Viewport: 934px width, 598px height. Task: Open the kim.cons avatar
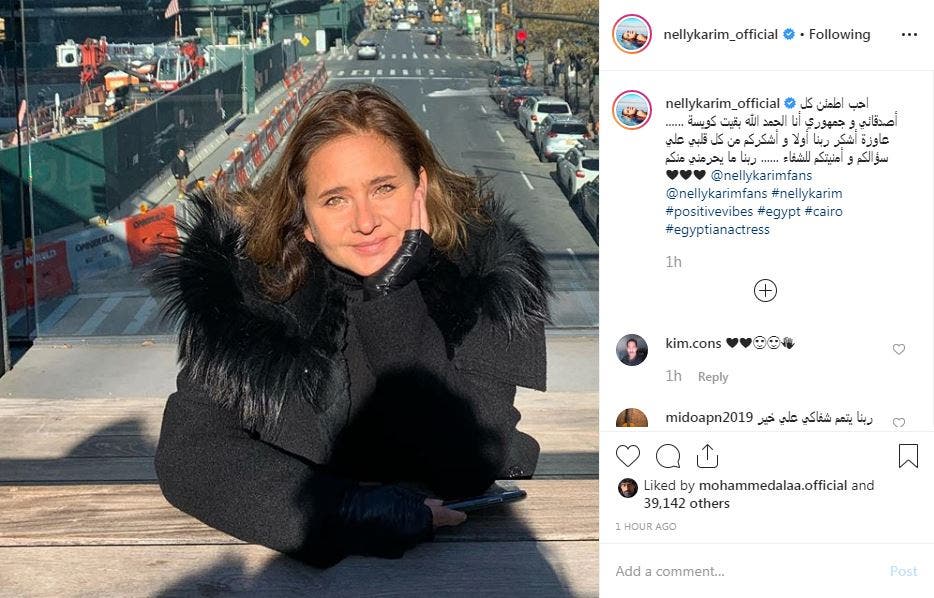tap(631, 350)
